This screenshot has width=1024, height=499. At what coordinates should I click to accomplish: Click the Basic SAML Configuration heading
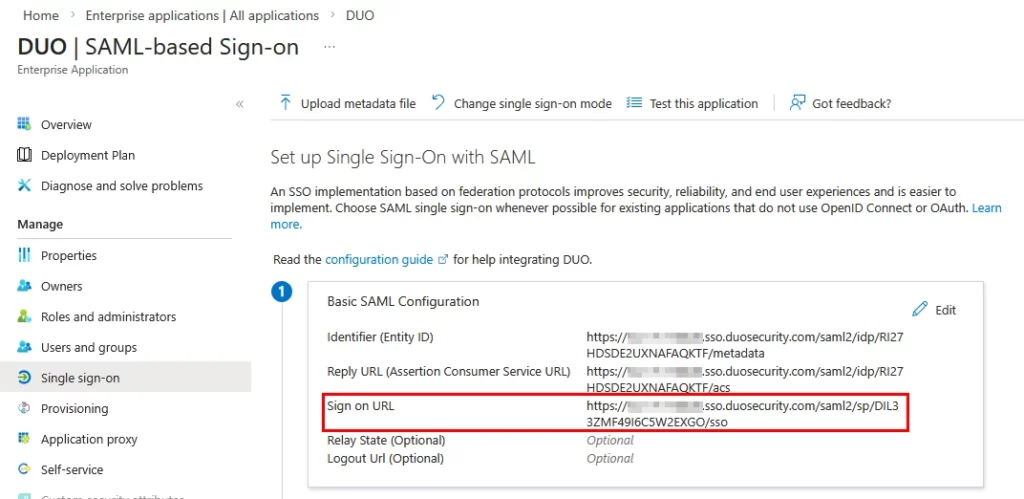pyautogui.click(x=403, y=301)
